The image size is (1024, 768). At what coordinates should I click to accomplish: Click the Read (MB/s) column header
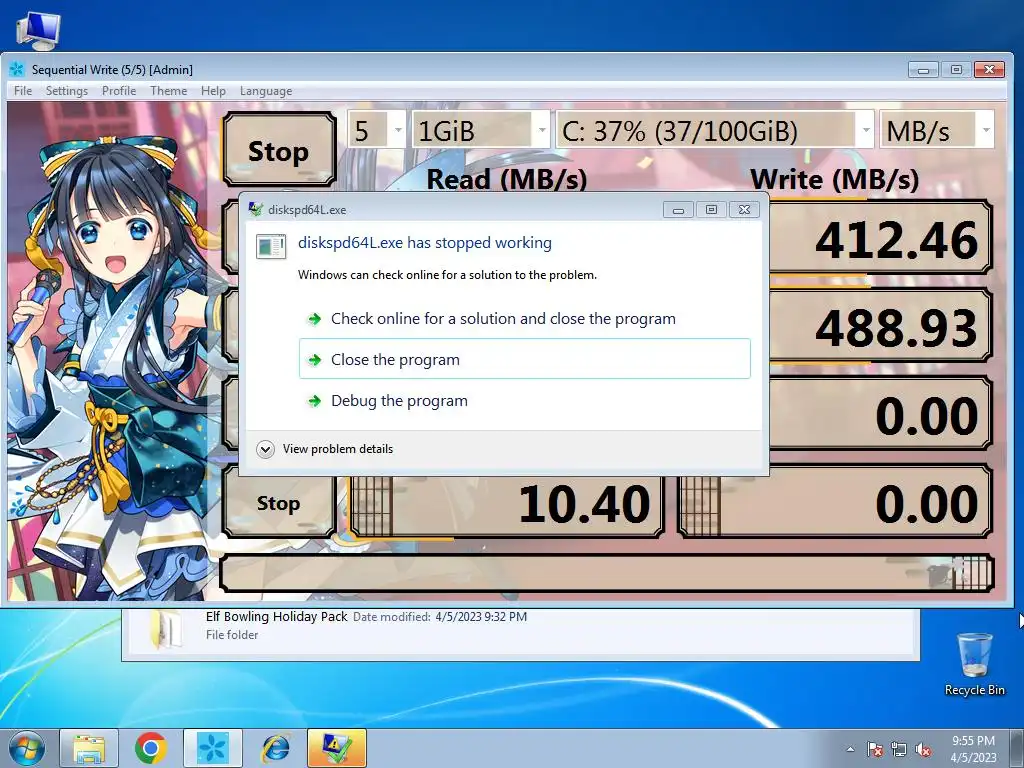point(507,179)
